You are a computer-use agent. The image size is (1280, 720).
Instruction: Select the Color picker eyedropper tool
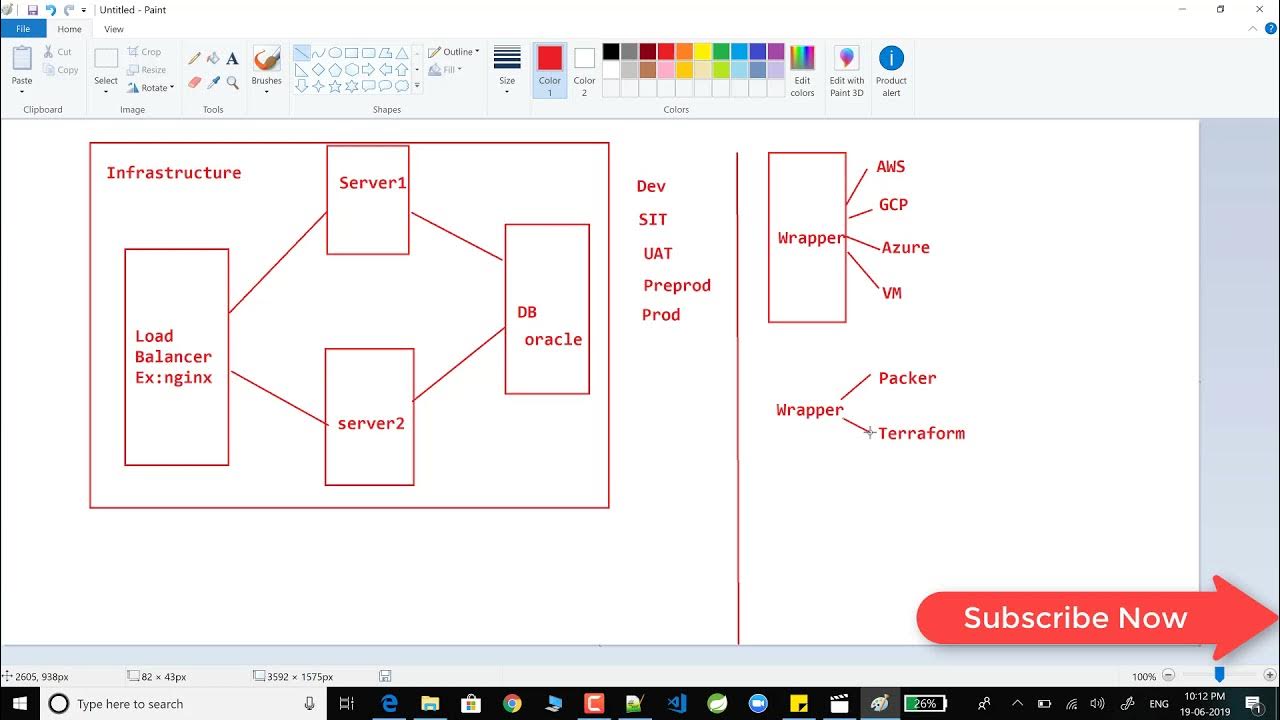pos(213,82)
